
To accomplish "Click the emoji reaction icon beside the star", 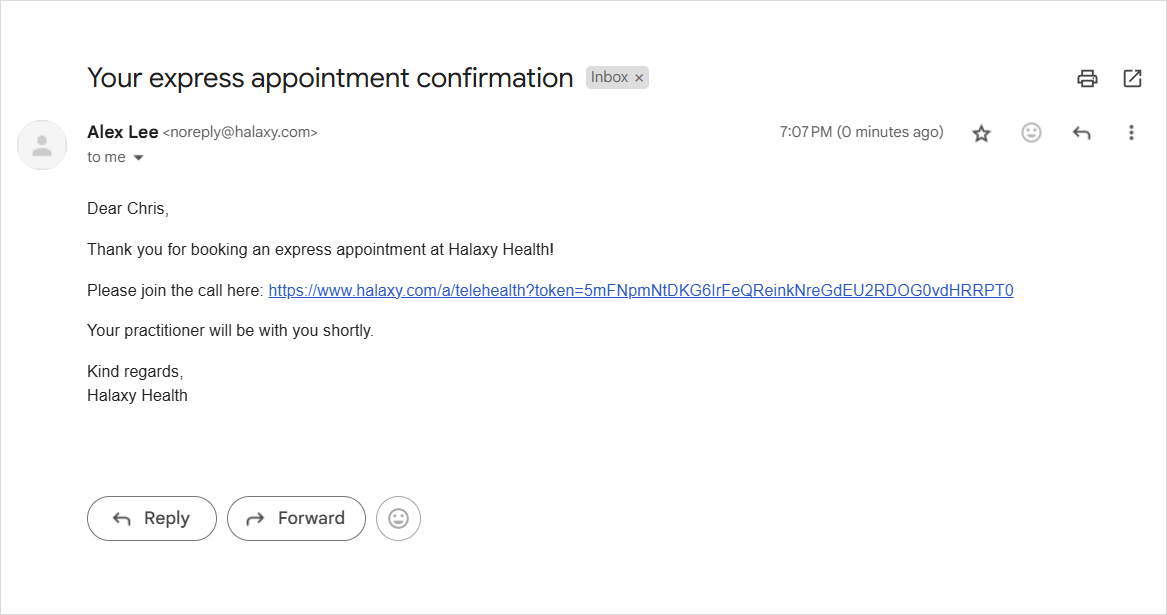I will tap(1031, 133).
